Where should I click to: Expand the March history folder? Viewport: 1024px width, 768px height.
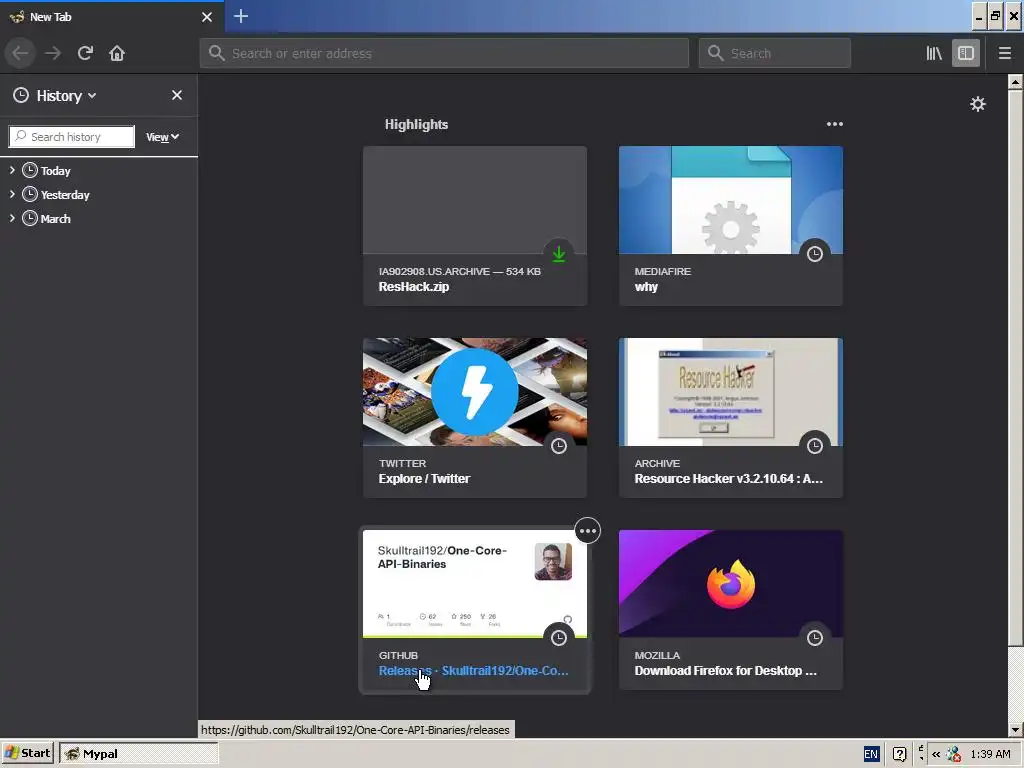pos(12,219)
